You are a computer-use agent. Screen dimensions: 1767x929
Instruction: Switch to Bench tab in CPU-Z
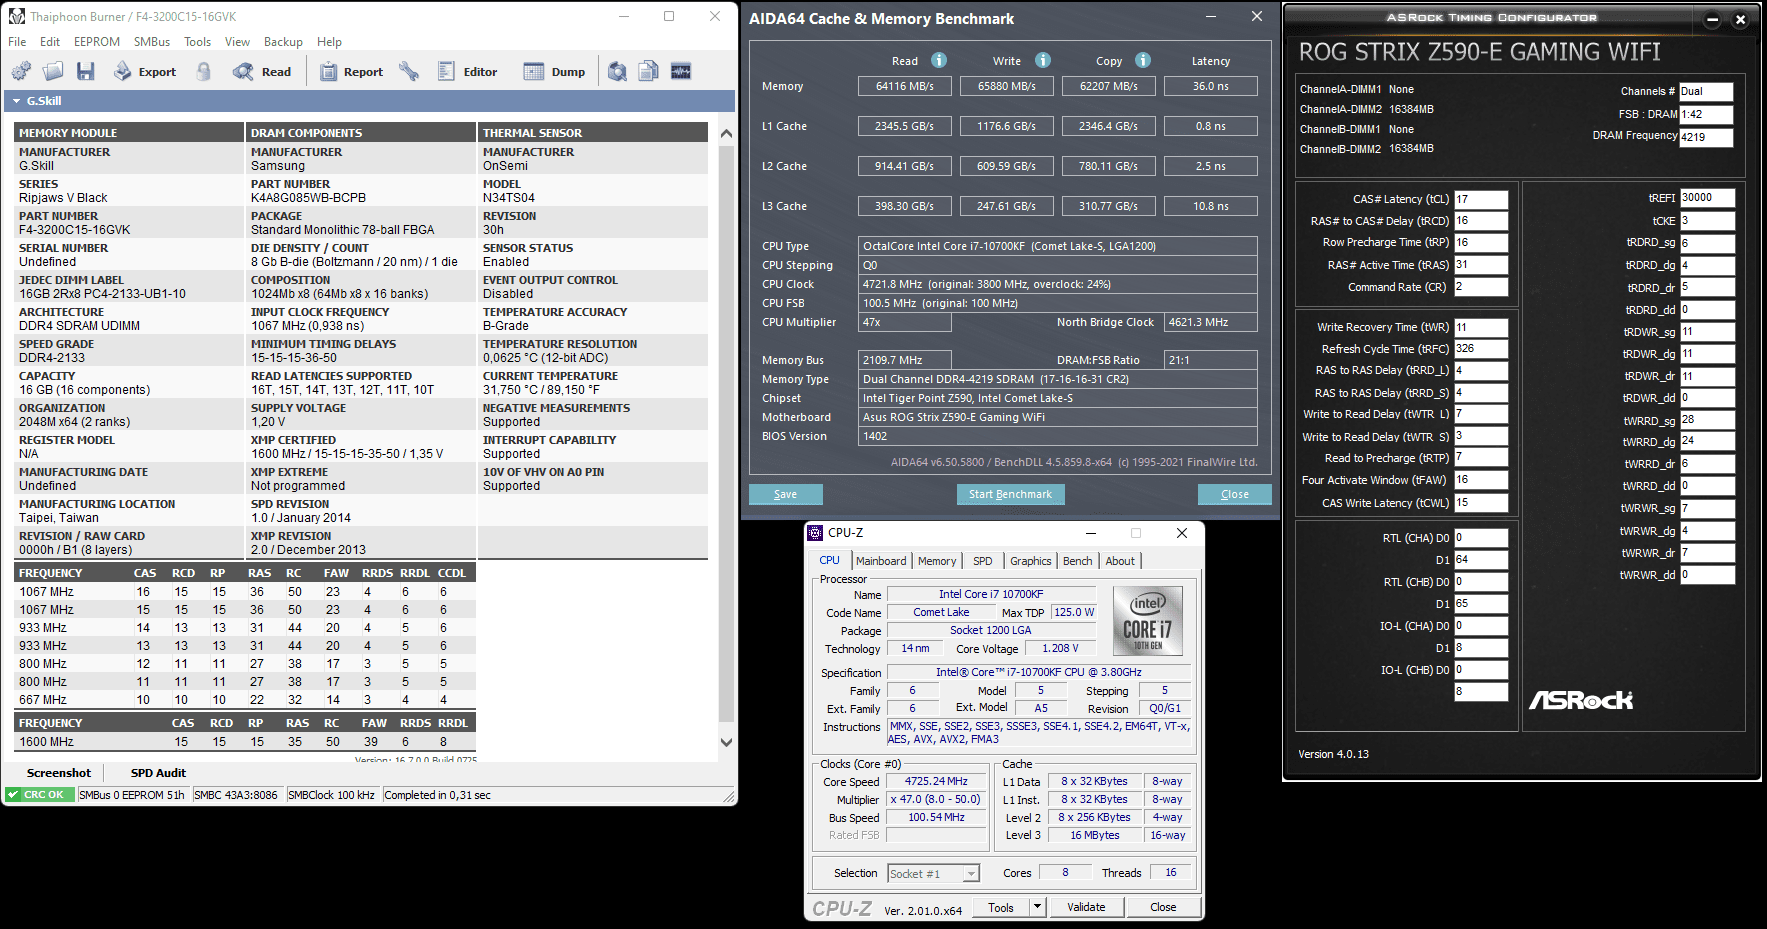point(1077,561)
